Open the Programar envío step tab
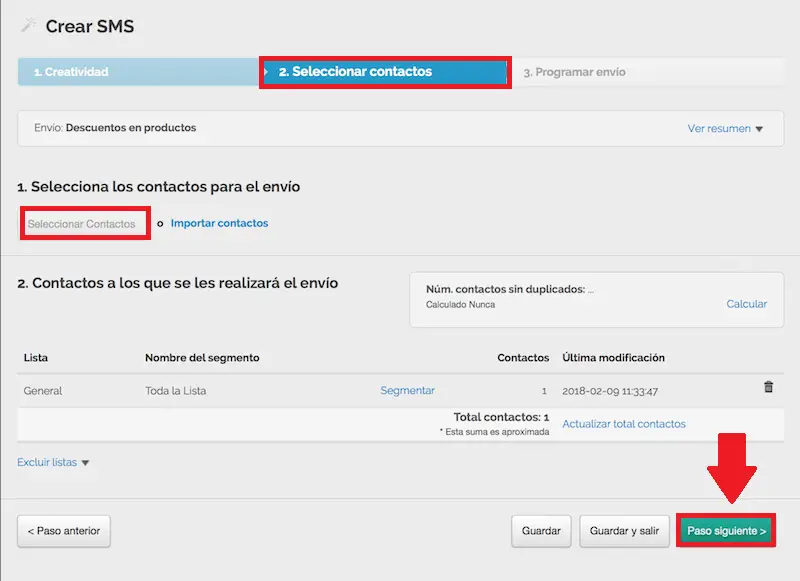 648,72
